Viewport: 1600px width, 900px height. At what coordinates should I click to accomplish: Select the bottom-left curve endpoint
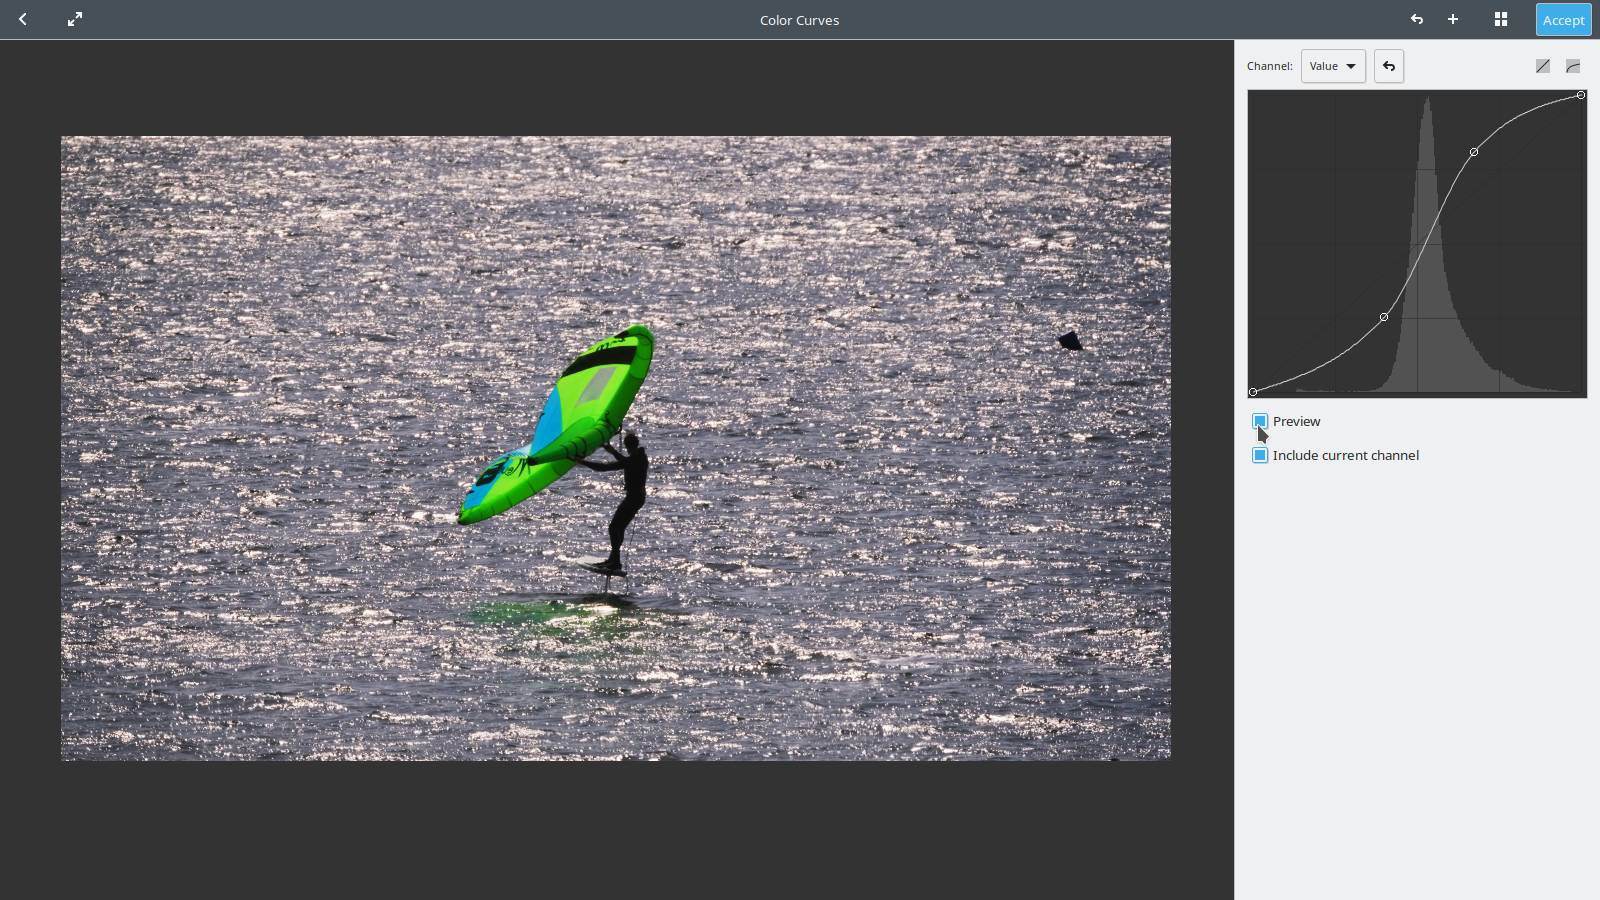(1253, 392)
